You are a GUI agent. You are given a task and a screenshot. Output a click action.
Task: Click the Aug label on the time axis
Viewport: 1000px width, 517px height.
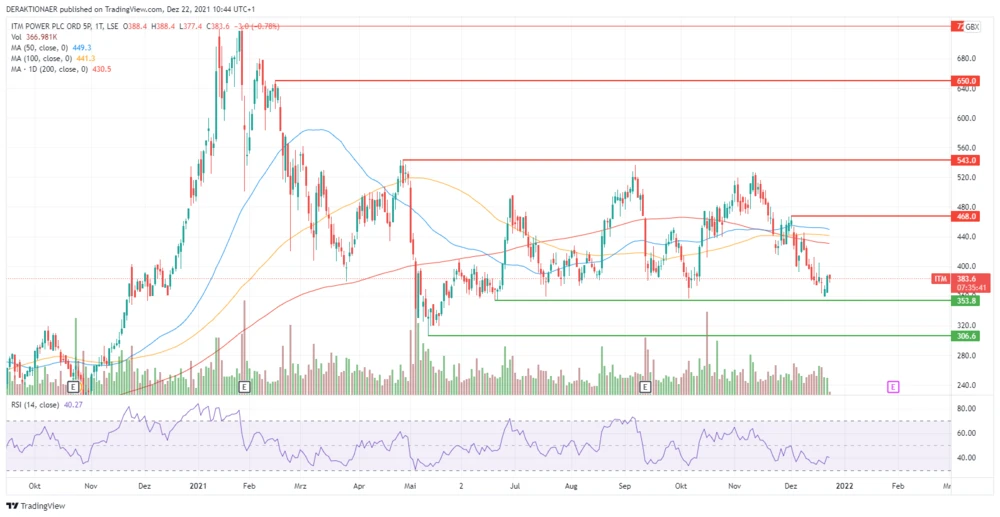pos(571,486)
